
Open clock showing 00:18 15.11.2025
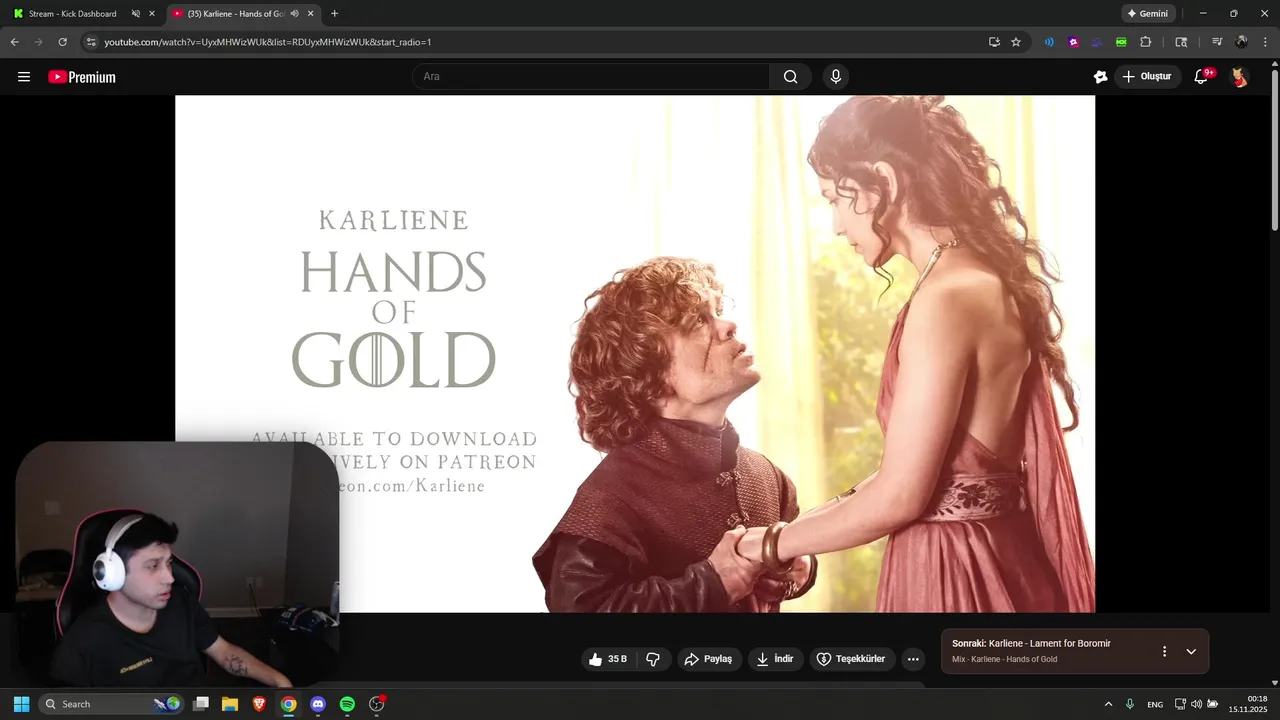[1248, 704]
